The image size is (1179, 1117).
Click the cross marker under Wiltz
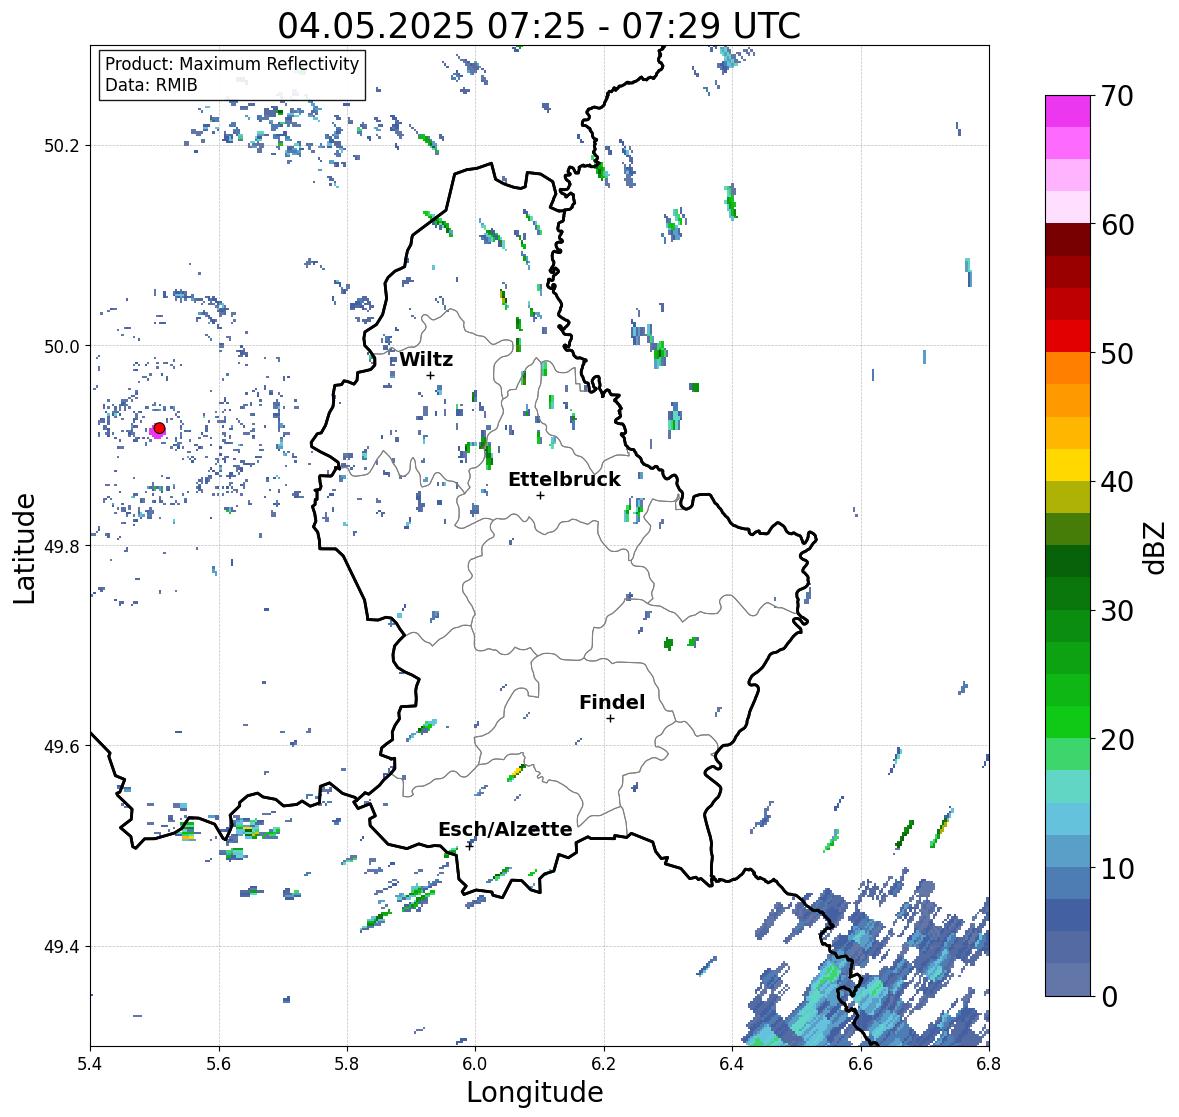430,375
